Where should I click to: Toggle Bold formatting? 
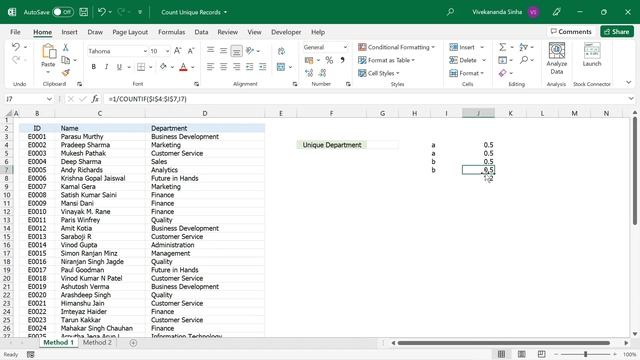(x=93, y=67)
